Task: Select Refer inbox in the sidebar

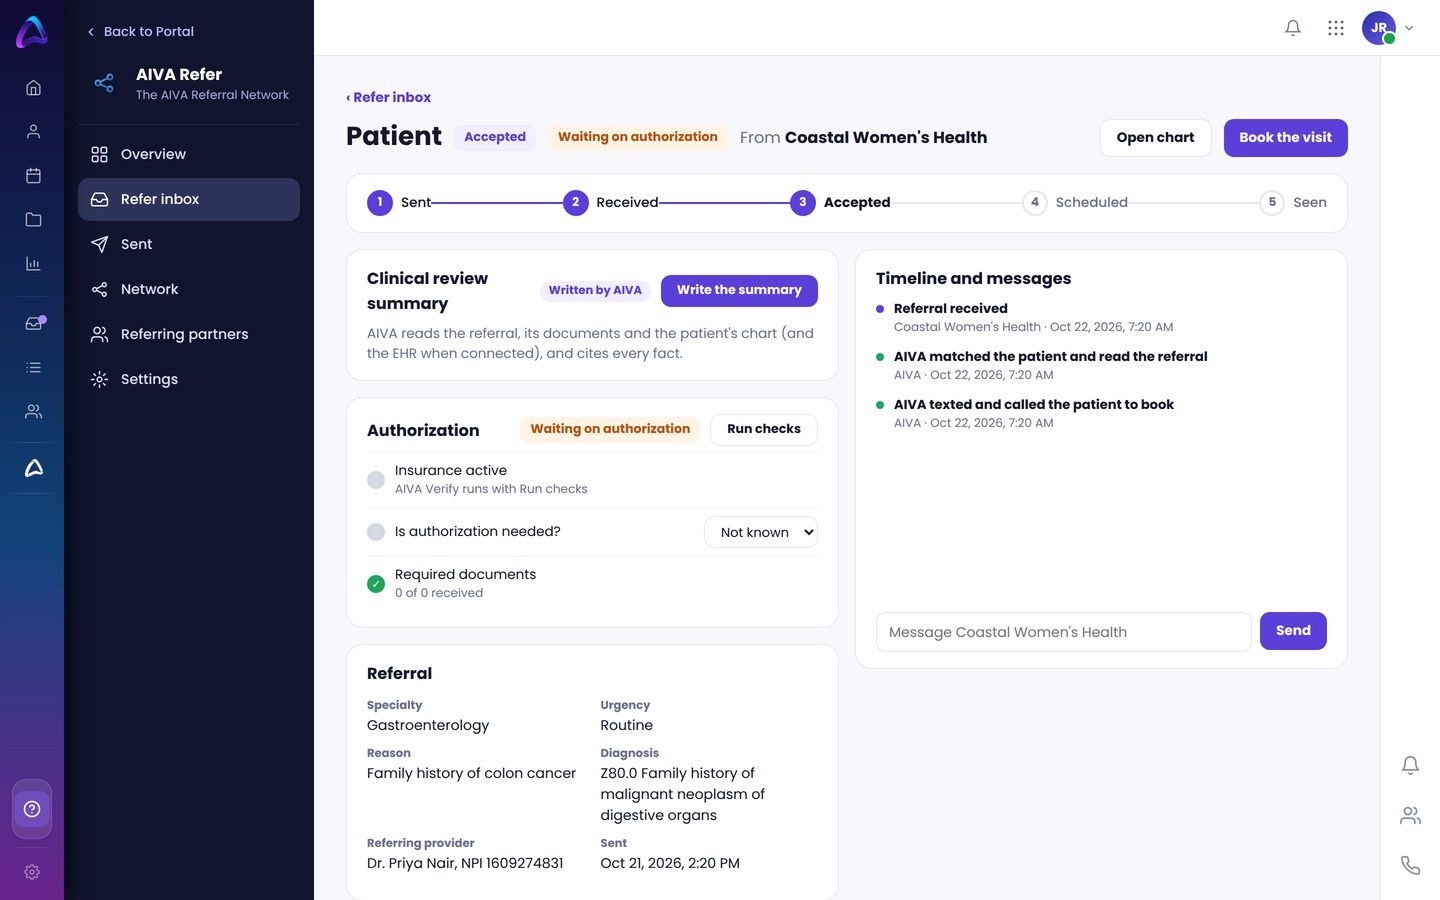Action: click(x=189, y=199)
